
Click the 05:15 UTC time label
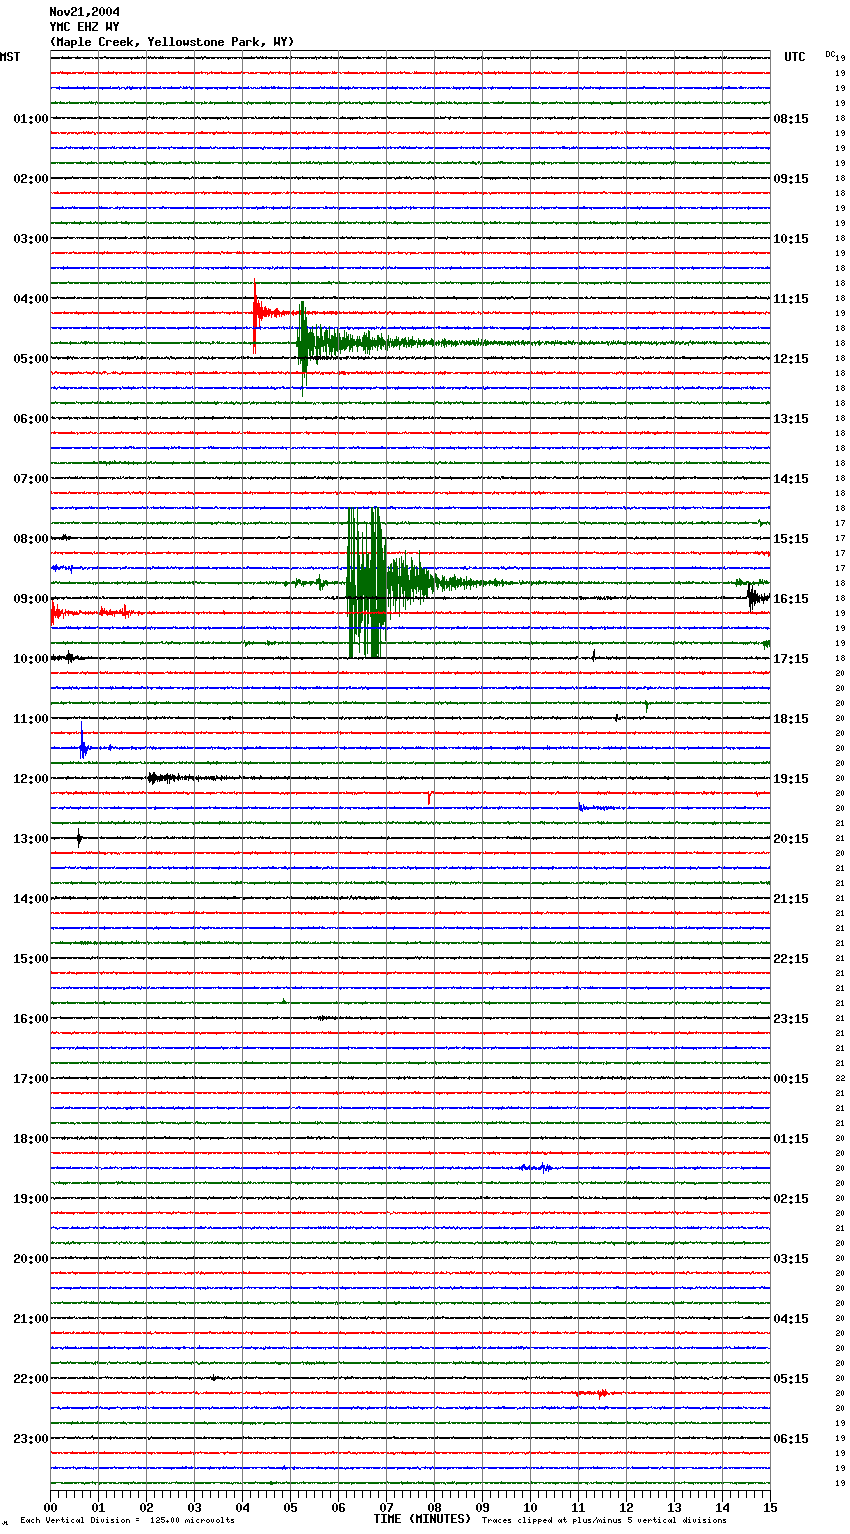(791, 1379)
